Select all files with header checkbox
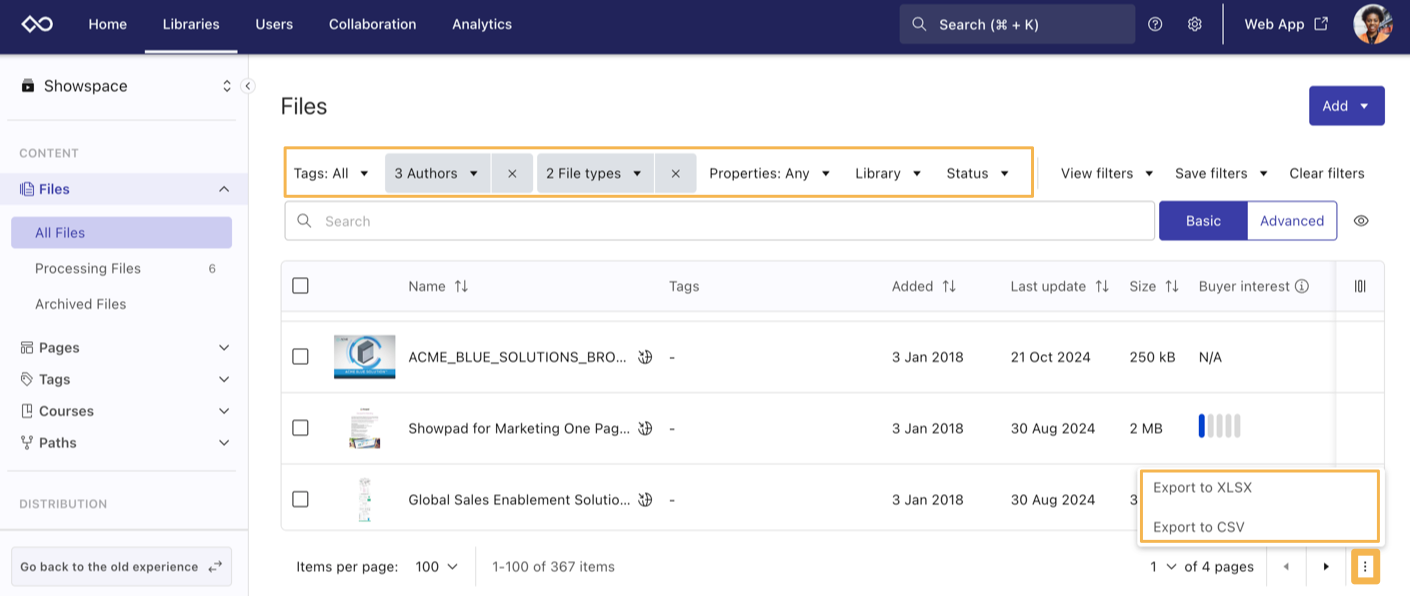The width and height of the screenshot is (1410, 596). [300, 286]
